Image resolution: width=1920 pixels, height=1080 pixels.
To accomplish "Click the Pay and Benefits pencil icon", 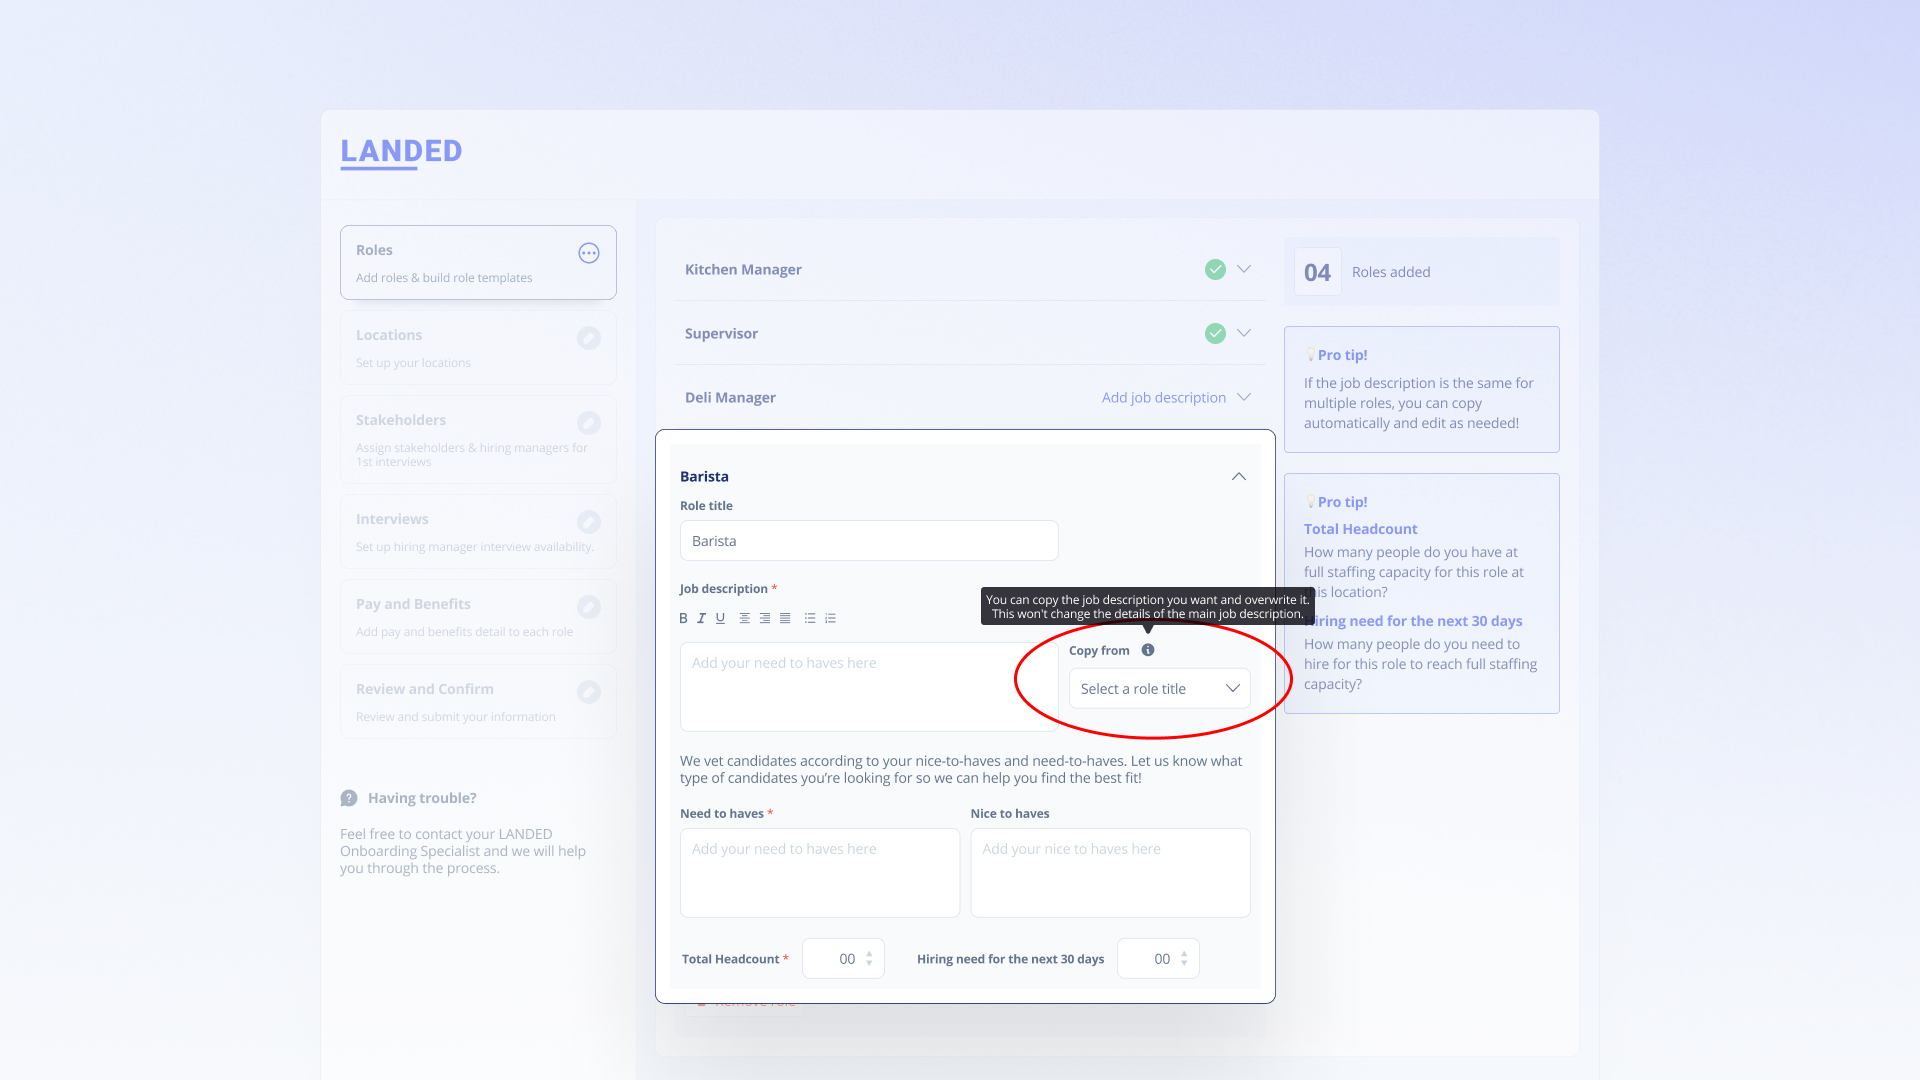I will [589, 607].
